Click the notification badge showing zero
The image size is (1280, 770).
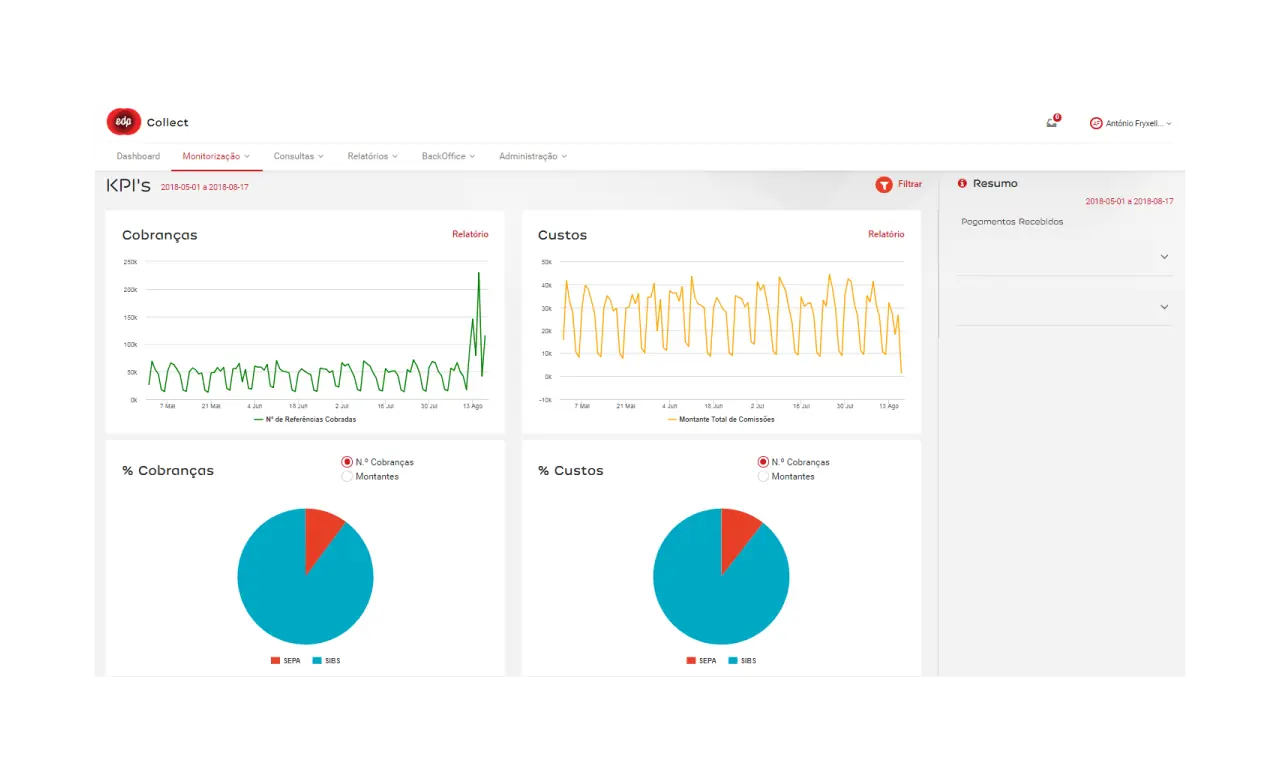click(x=1056, y=116)
